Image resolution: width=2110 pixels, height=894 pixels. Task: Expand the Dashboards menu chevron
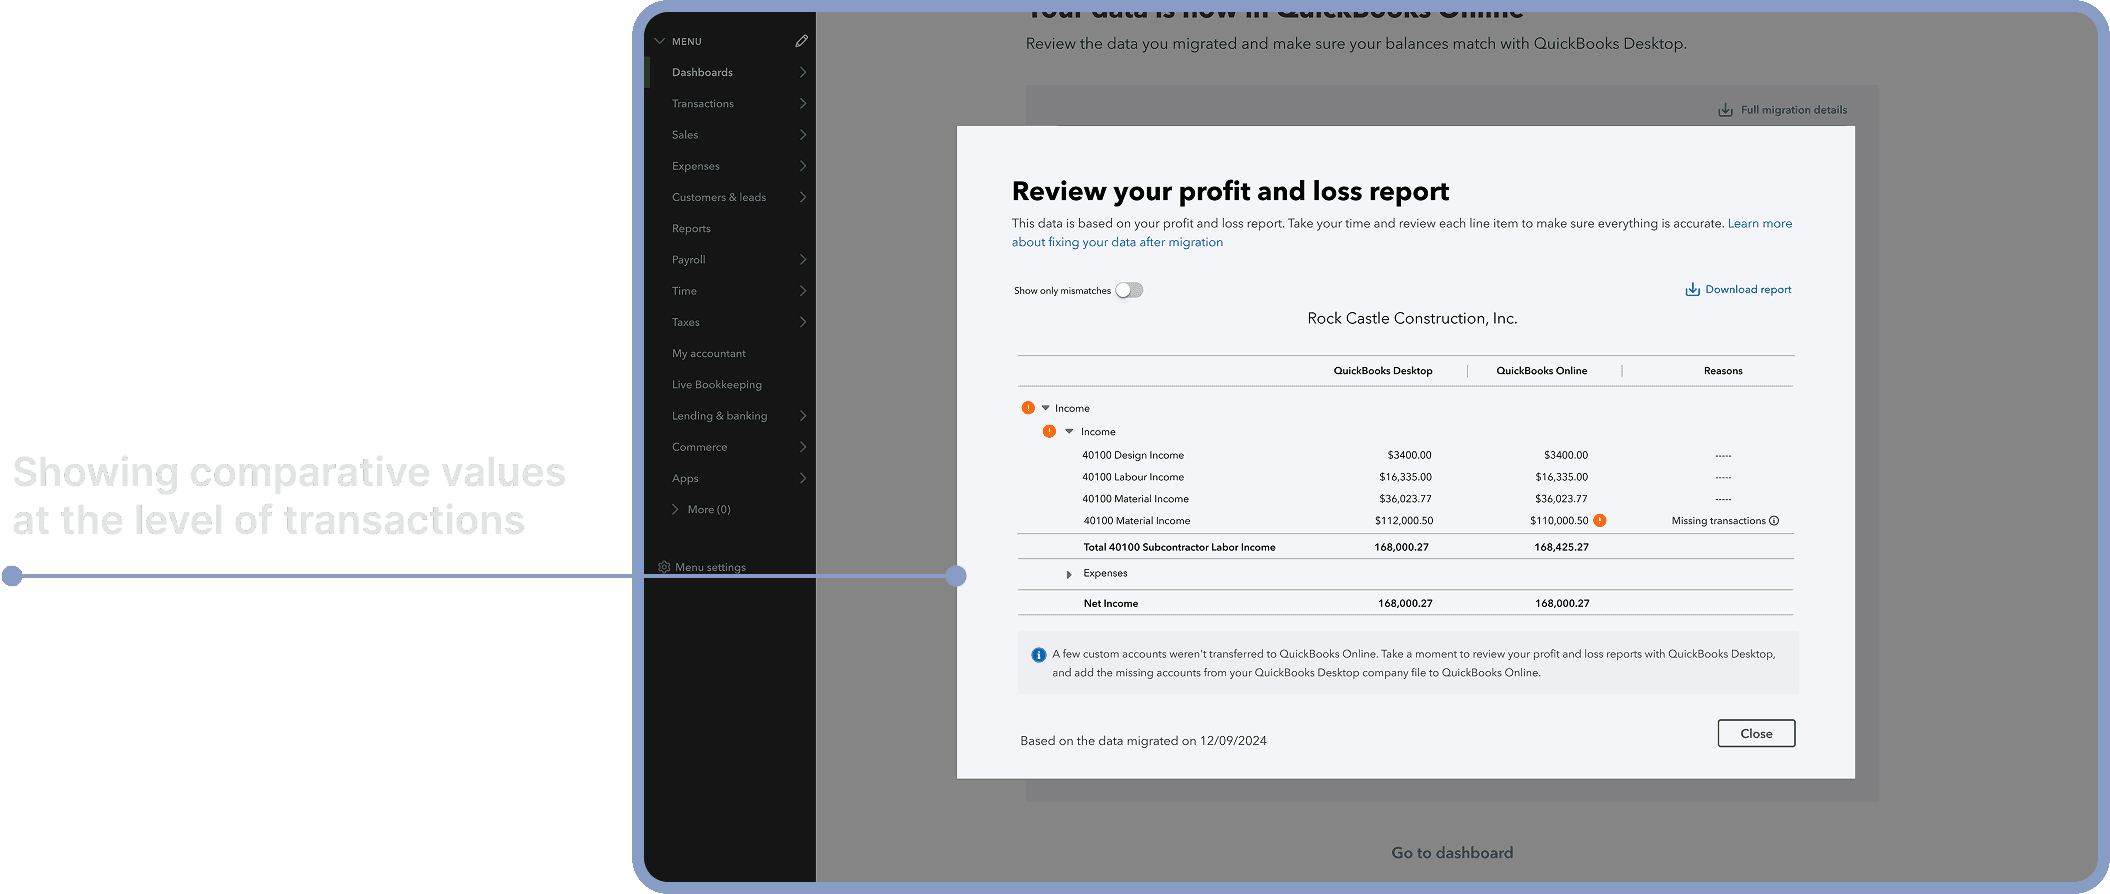803,72
